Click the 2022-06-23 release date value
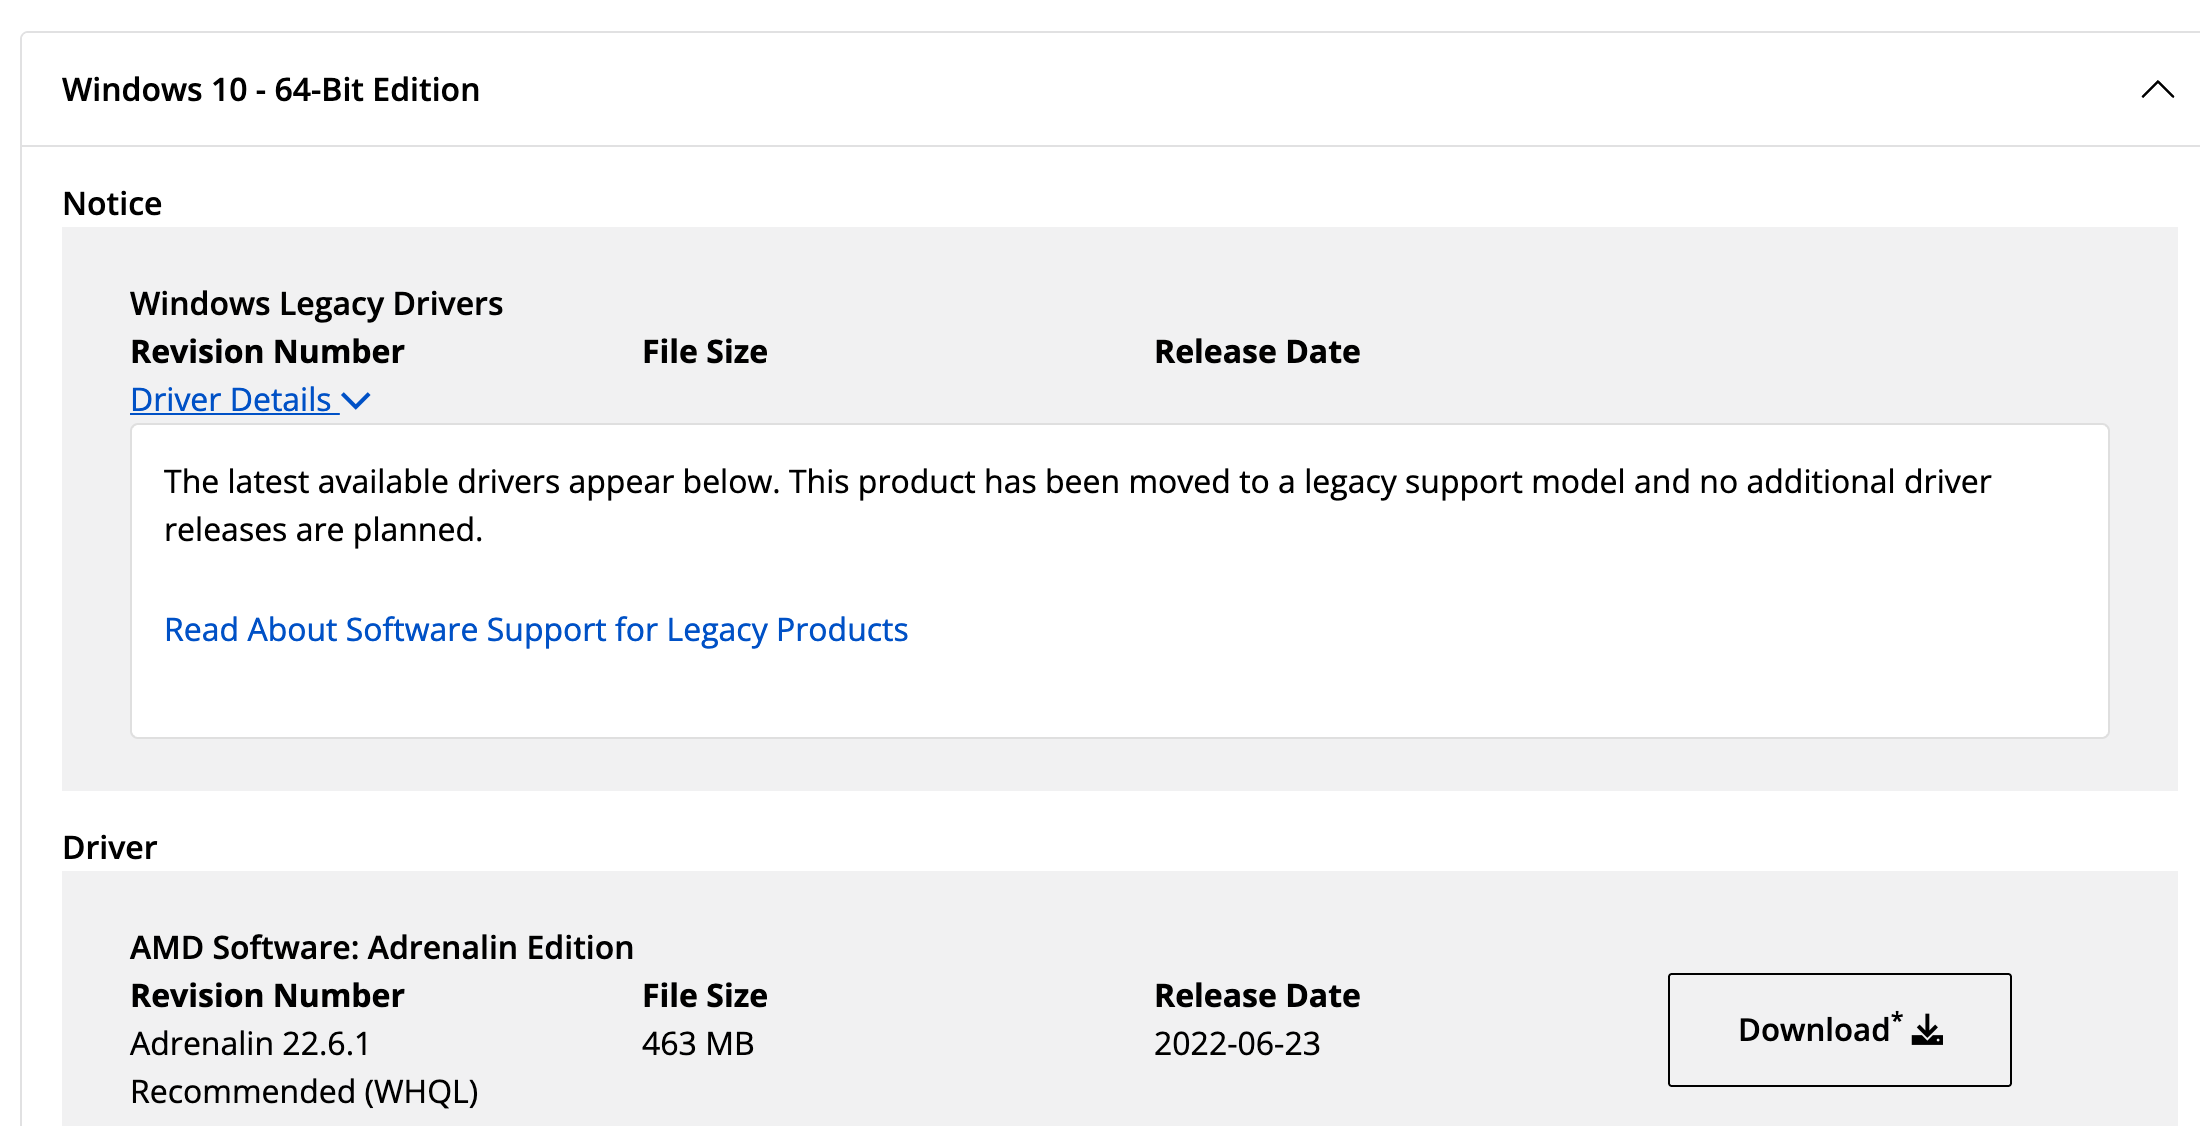 point(1237,1044)
